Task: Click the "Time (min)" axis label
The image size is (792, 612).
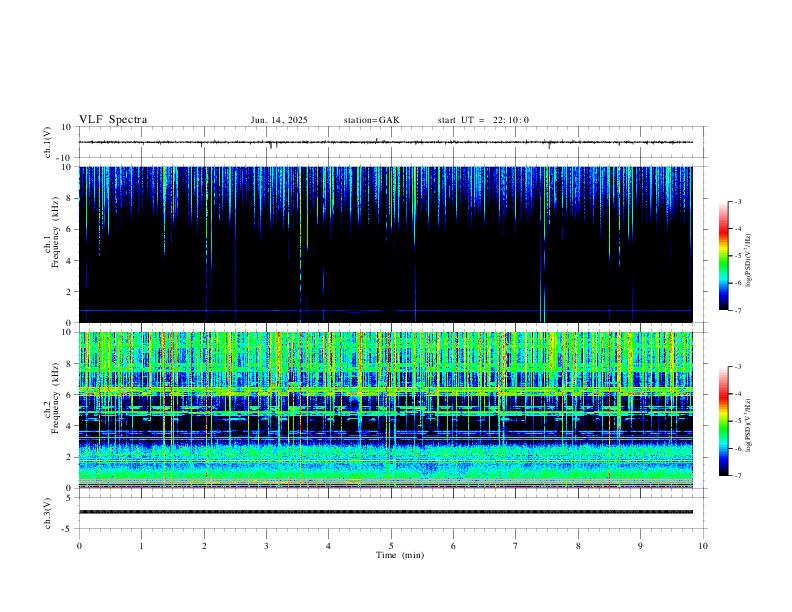Action: [400, 555]
